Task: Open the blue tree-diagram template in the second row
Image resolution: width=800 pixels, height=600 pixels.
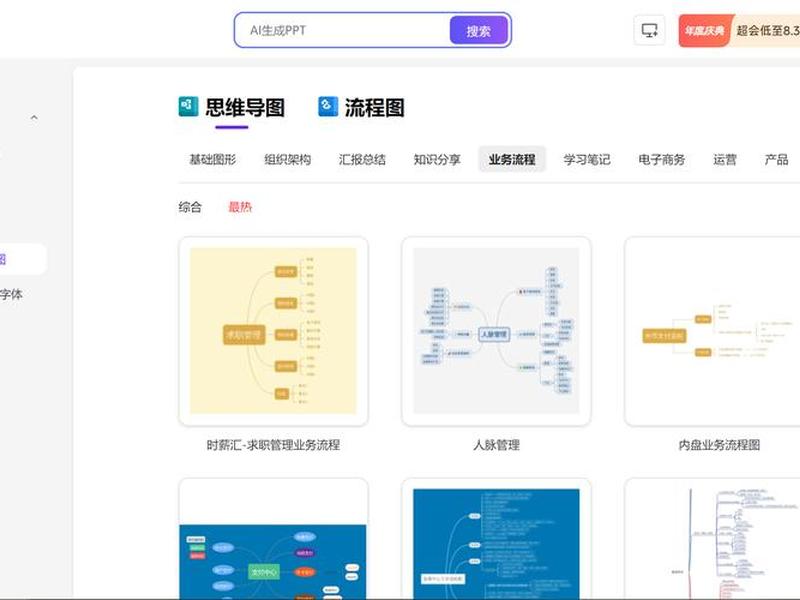Action: coord(496,539)
